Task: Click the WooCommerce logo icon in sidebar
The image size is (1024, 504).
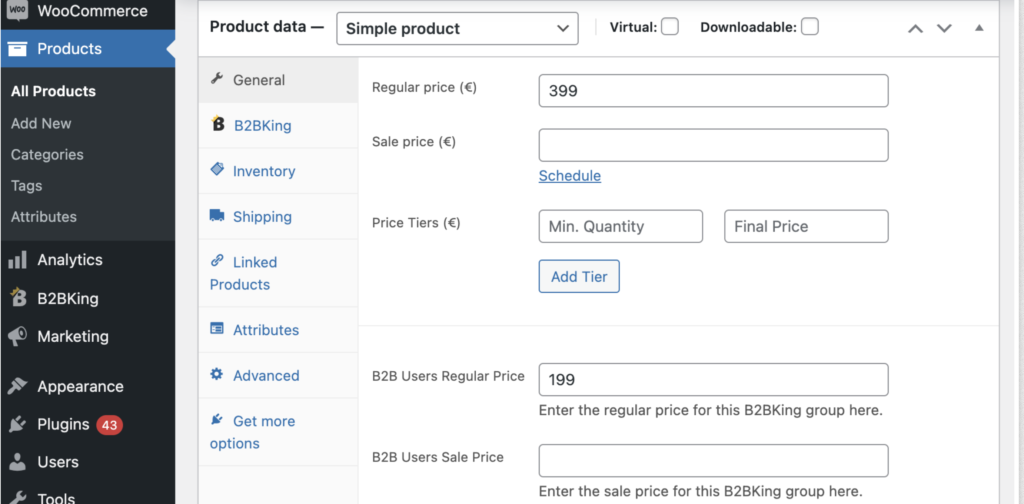Action: [x=17, y=11]
